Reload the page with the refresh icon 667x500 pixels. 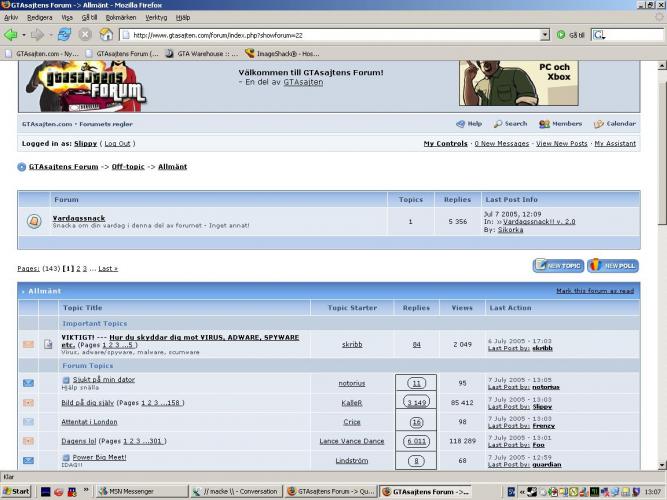click(65, 35)
